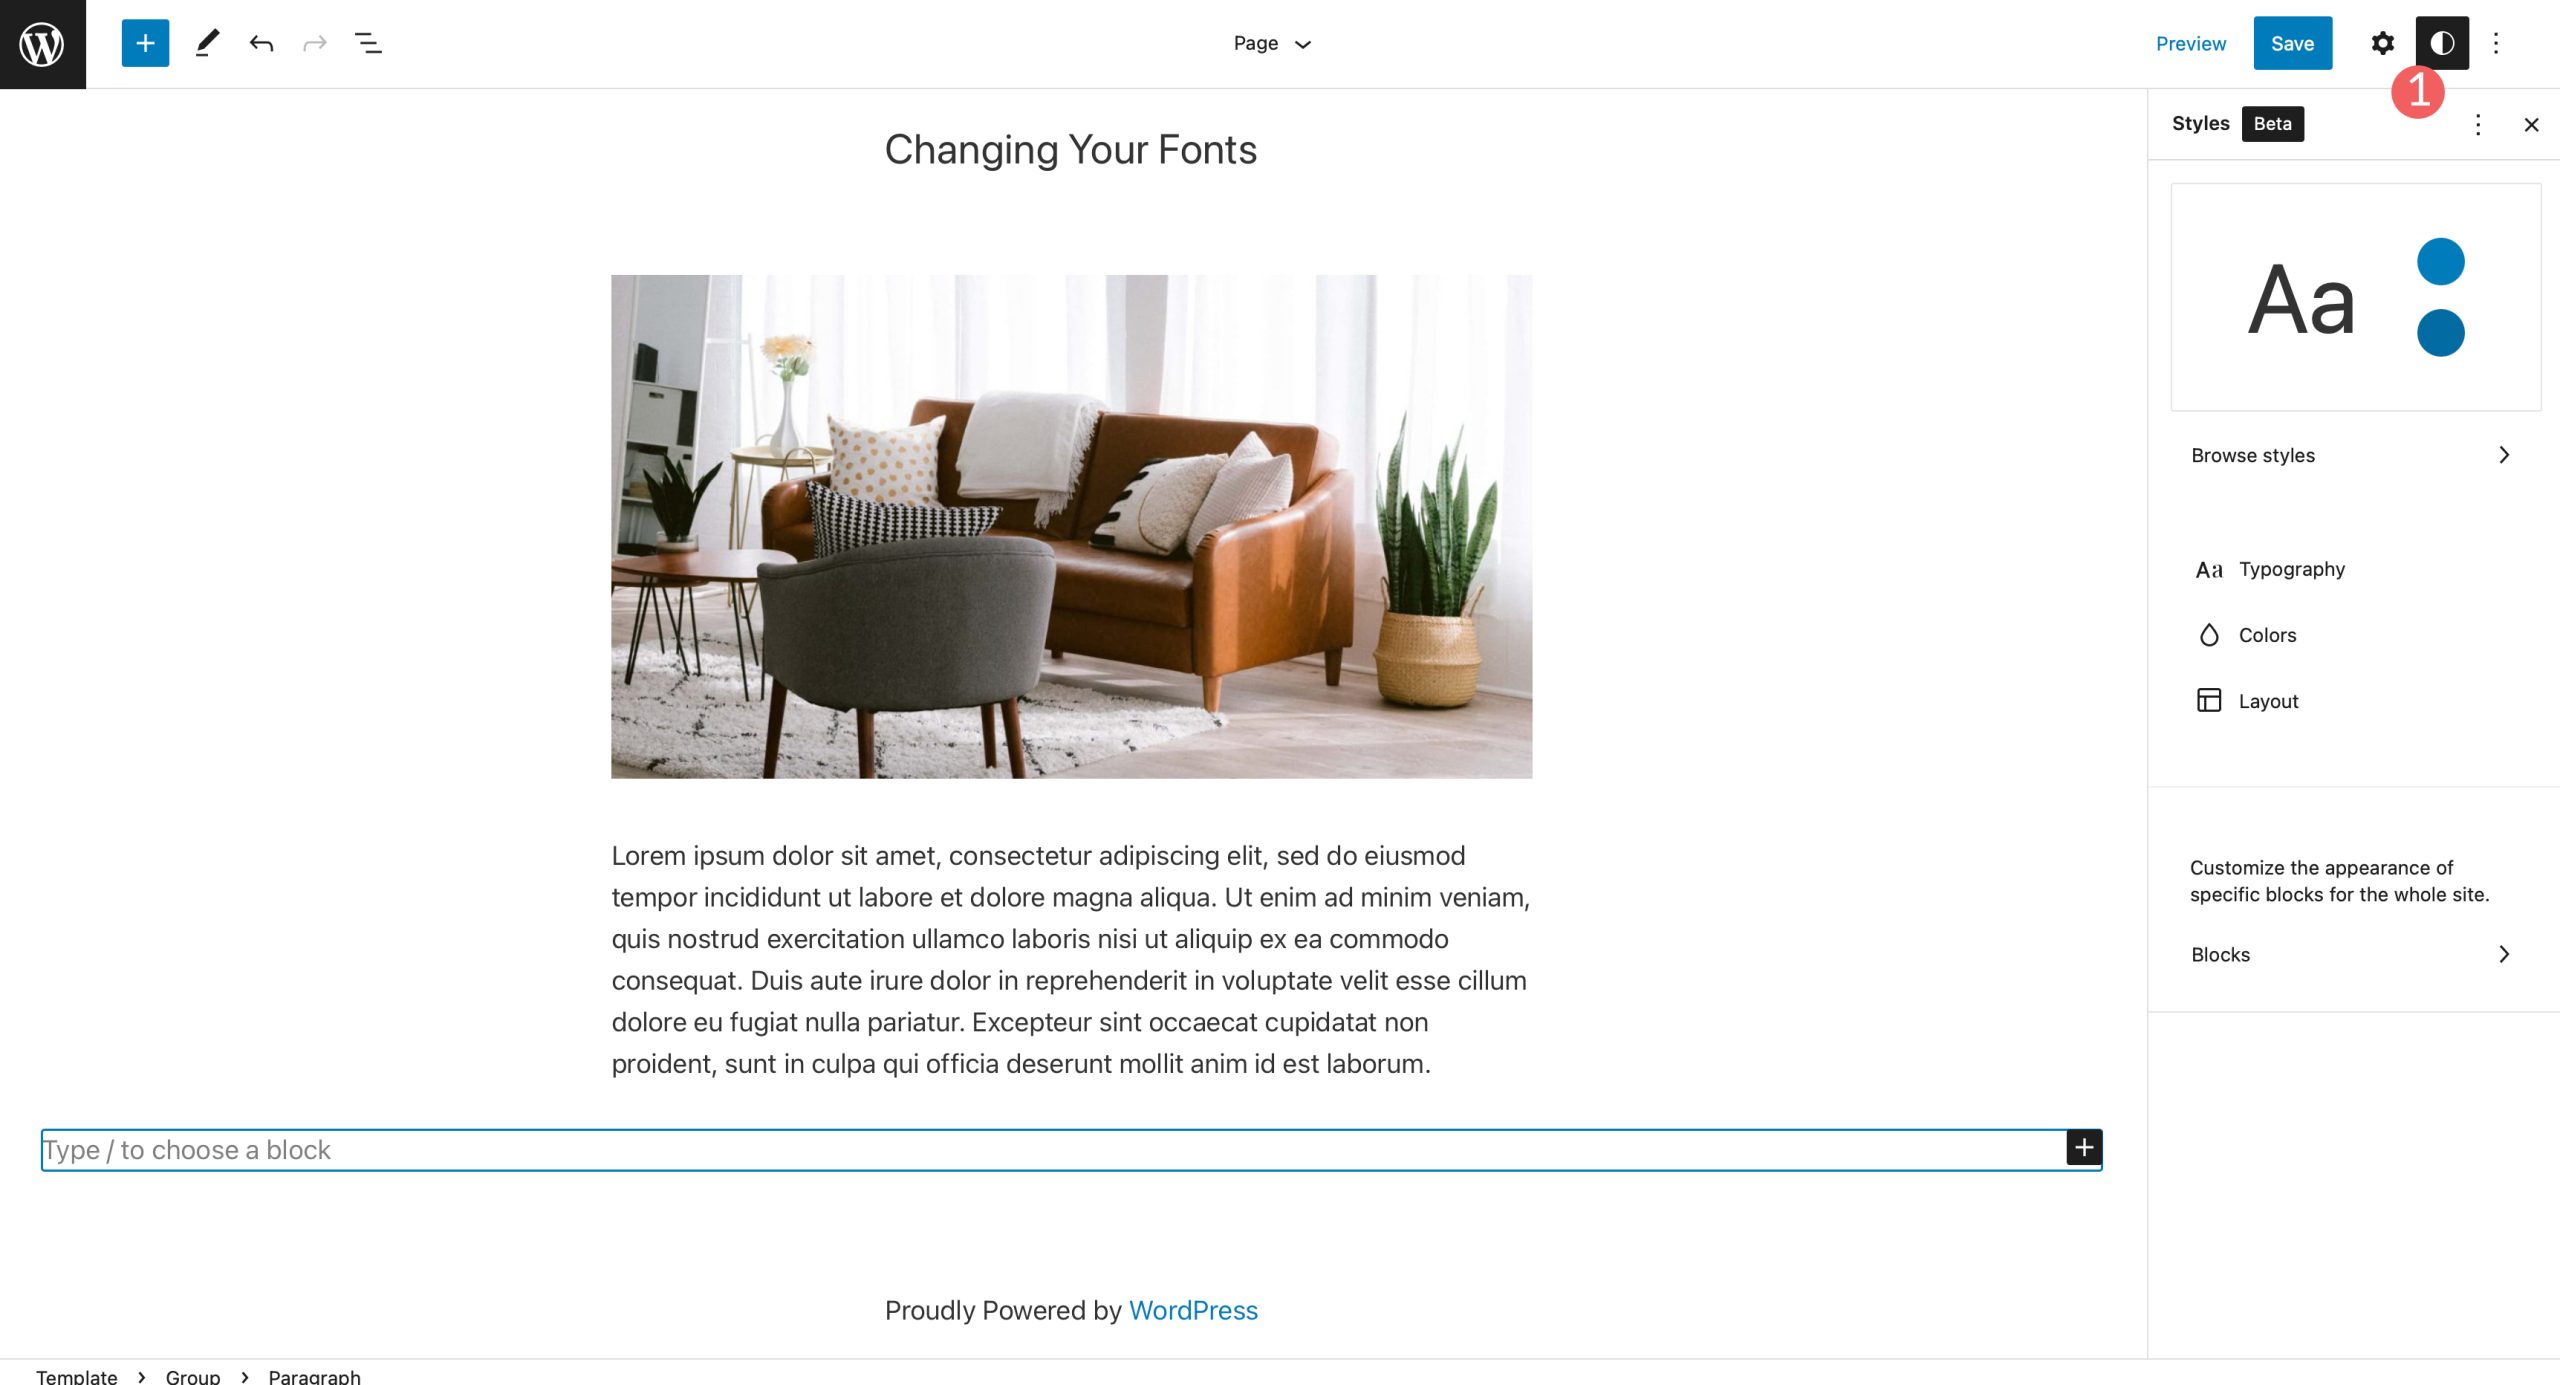This screenshot has height=1385, width=2560.
Task: Click the Save button
Action: pos(2292,43)
